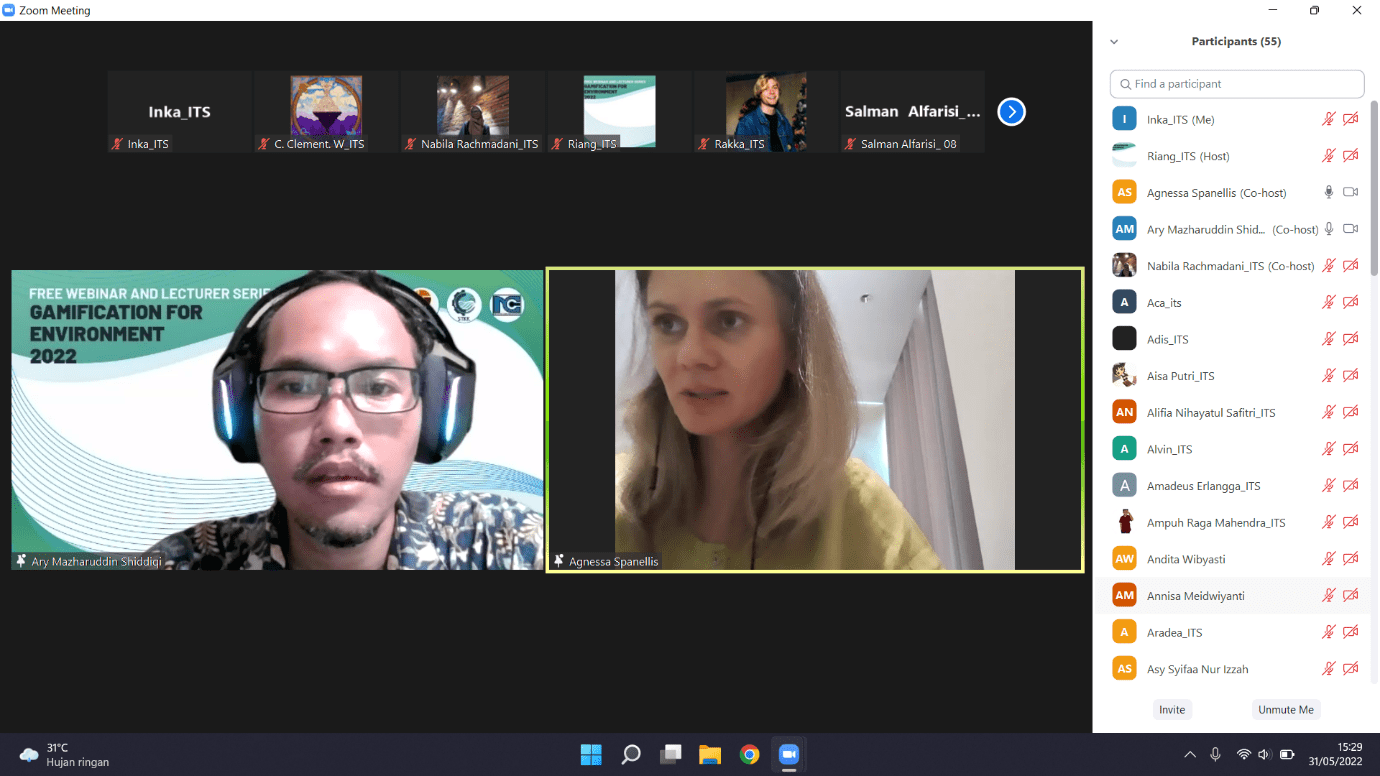Open Chrome from the taskbar
Viewport: 1380px width, 776px height.
pyautogui.click(x=749, y=754)
